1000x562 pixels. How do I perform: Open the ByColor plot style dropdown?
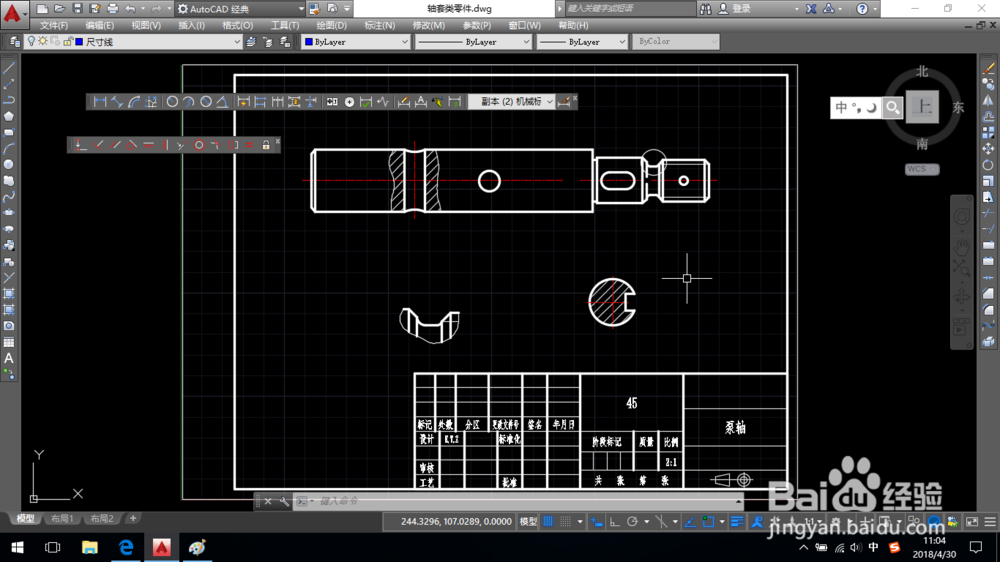[x=675, y=41]
